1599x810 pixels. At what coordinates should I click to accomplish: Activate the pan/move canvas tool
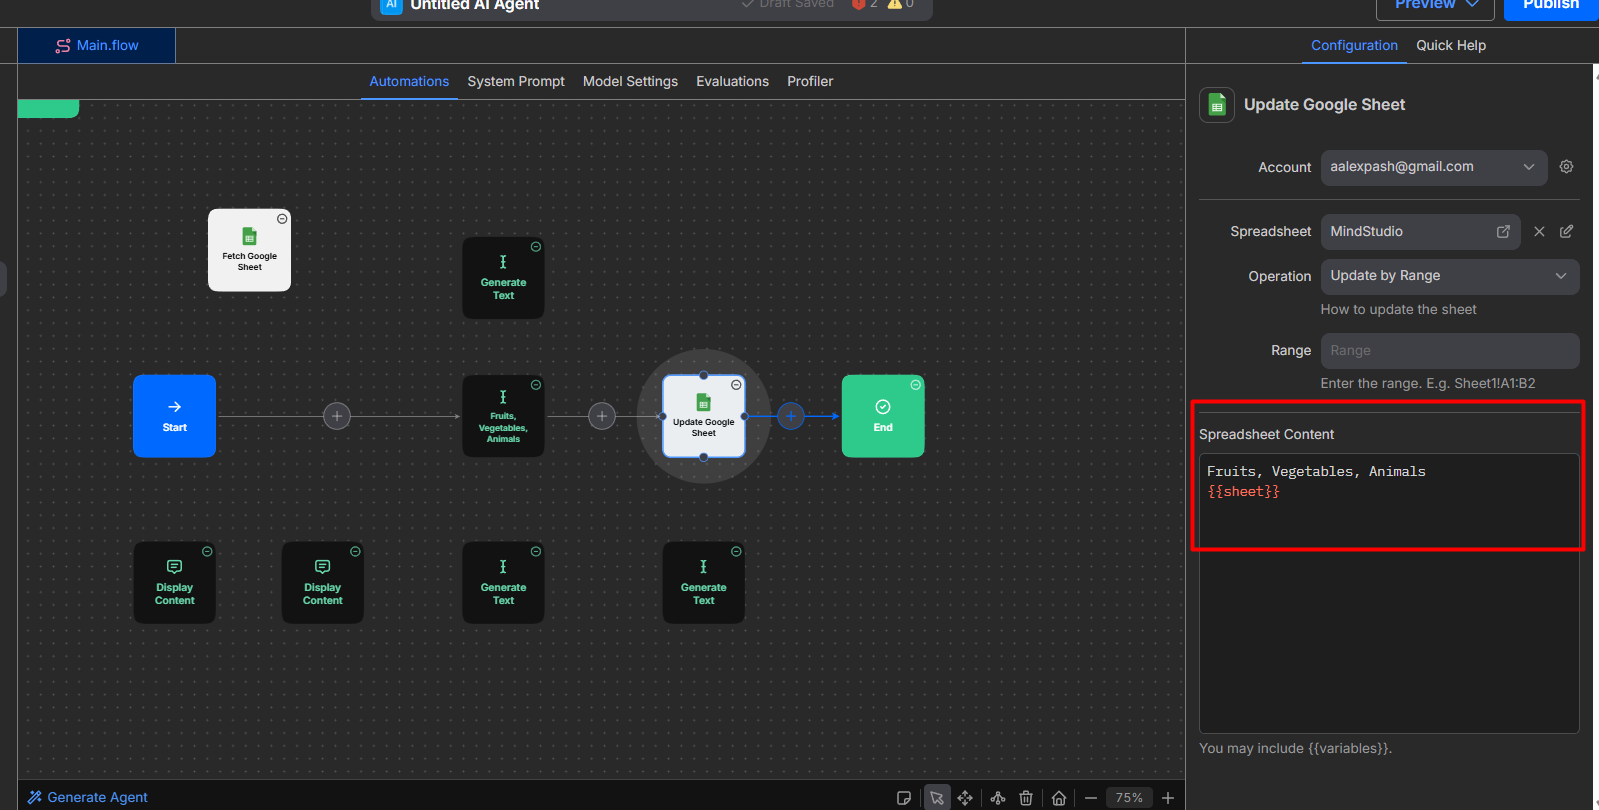click(x=965, y=798)
